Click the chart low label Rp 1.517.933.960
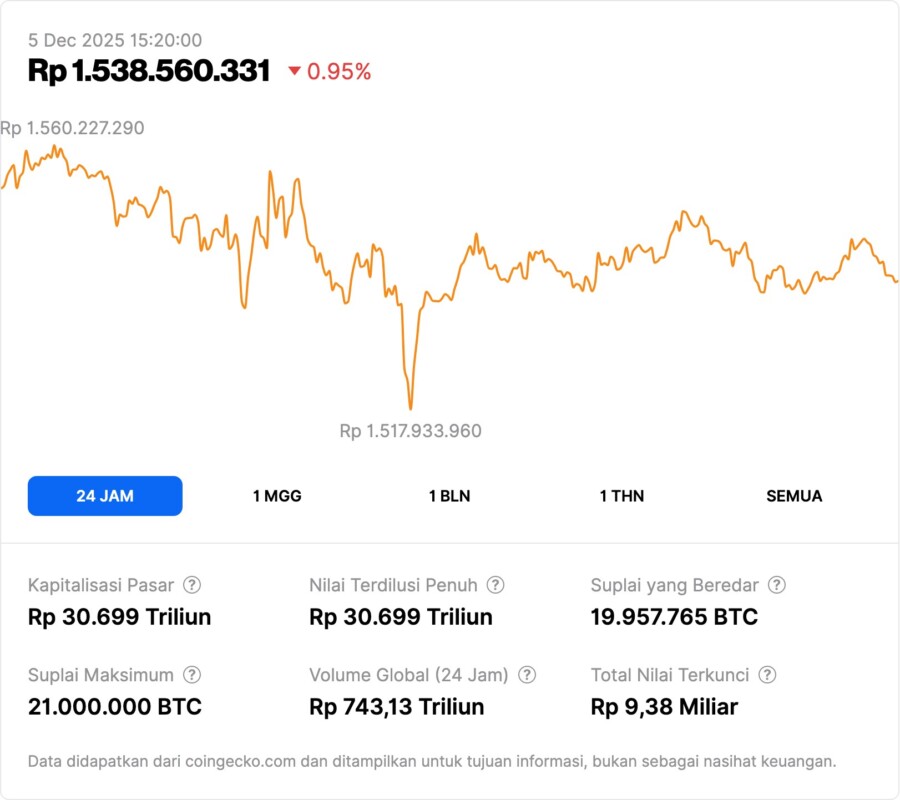Image resolution: width=900 pixels, height=800 pixels. pyautogui.click(x=410, y=431)
